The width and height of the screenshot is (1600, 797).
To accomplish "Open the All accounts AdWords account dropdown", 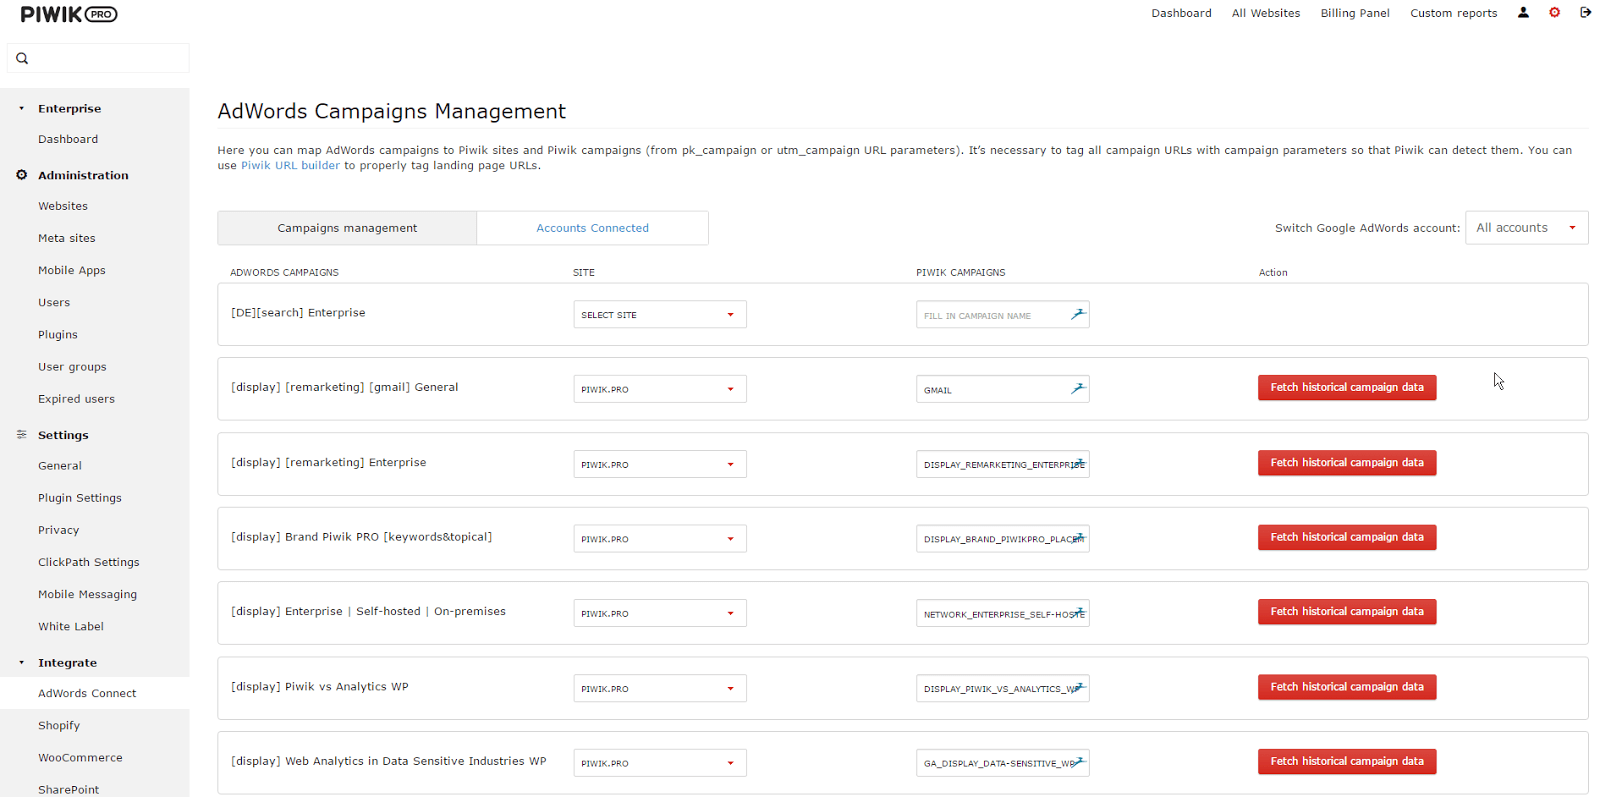I will click(1526, 228).
